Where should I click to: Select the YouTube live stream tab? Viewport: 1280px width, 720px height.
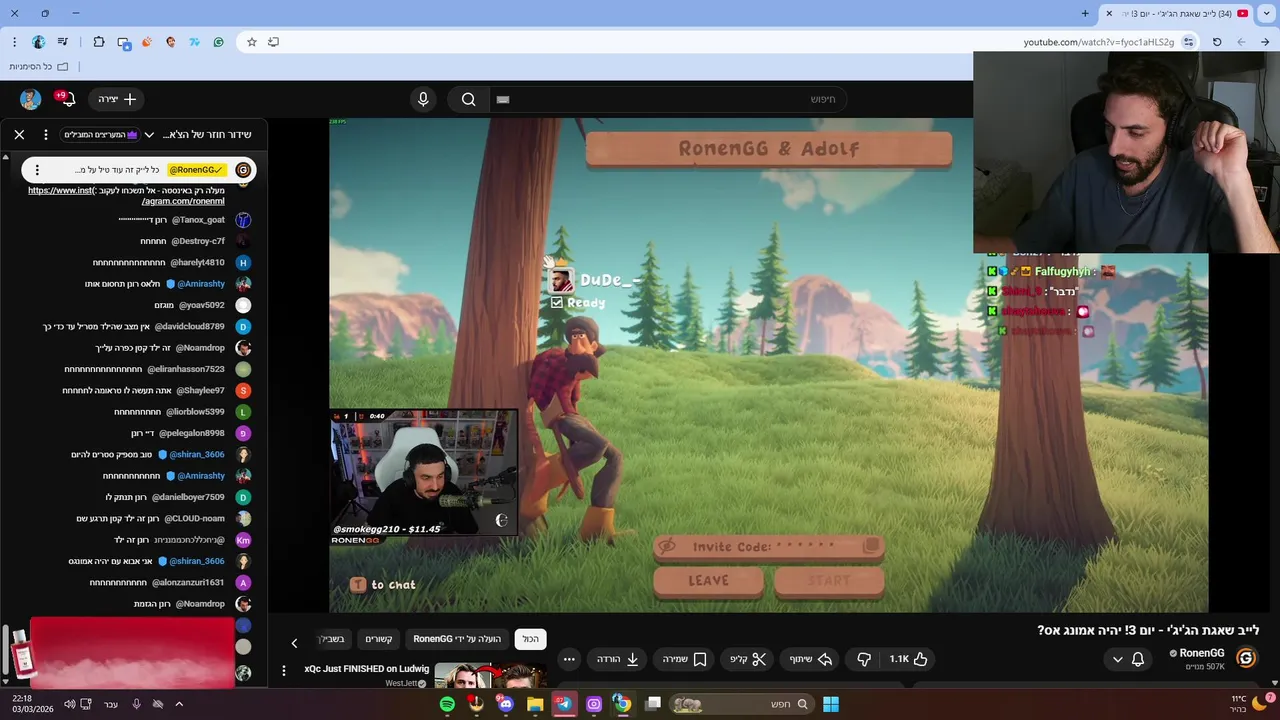[1178, 13]
